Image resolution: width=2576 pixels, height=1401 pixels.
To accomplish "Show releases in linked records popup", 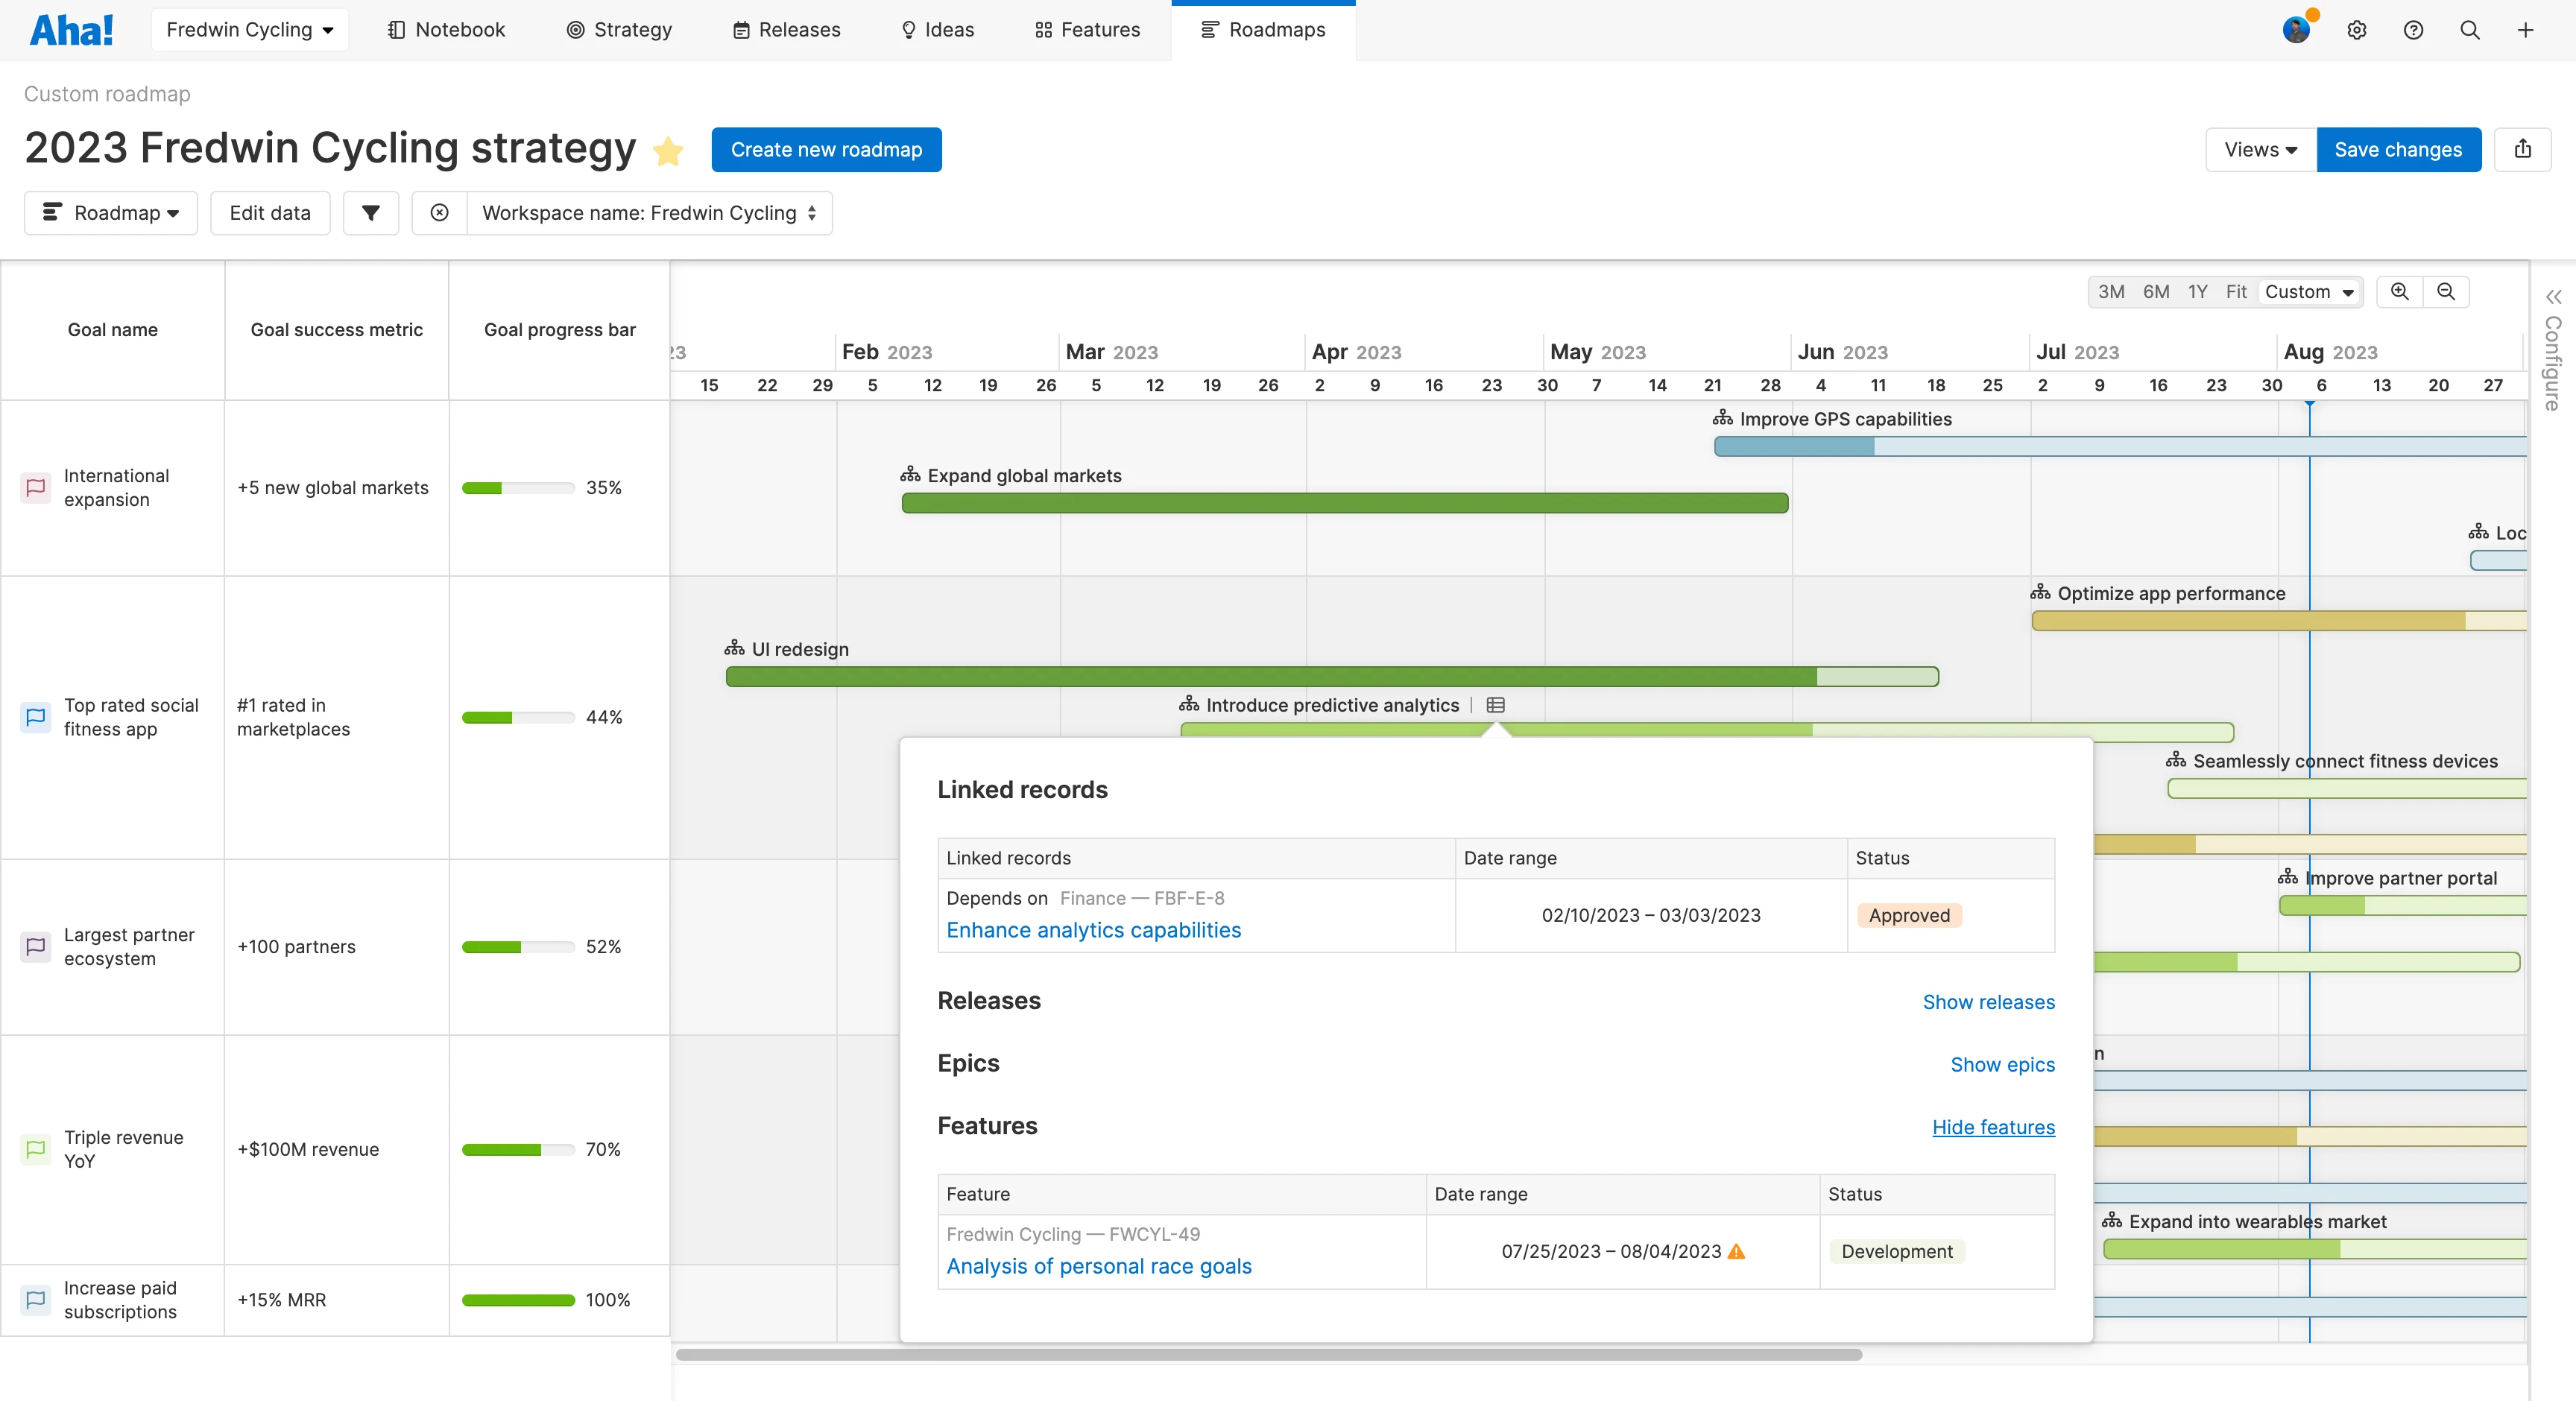I will [x=1988, y=1002].
